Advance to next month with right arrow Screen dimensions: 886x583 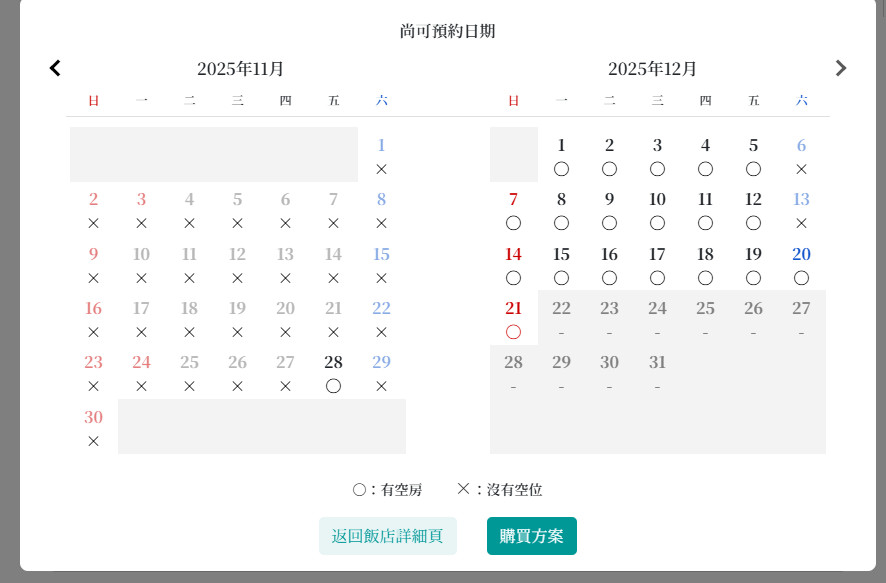click(x=841, y=68)
